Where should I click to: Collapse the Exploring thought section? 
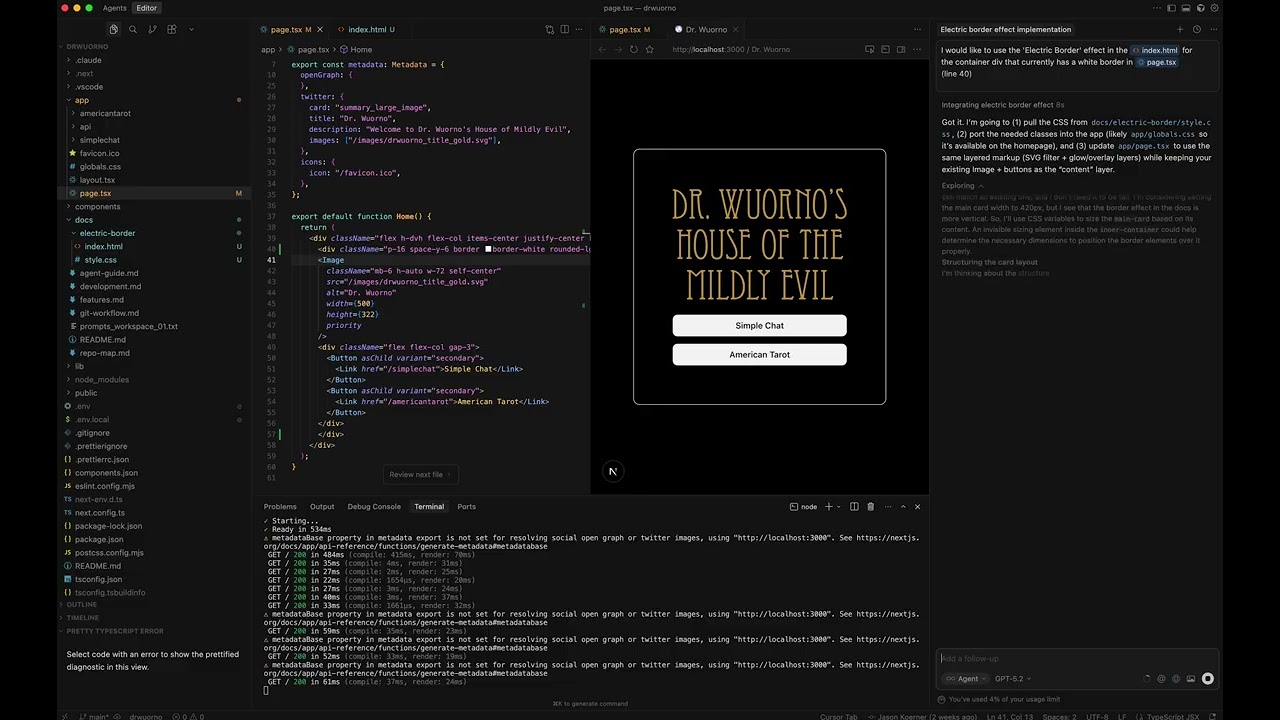click(962, 186)
